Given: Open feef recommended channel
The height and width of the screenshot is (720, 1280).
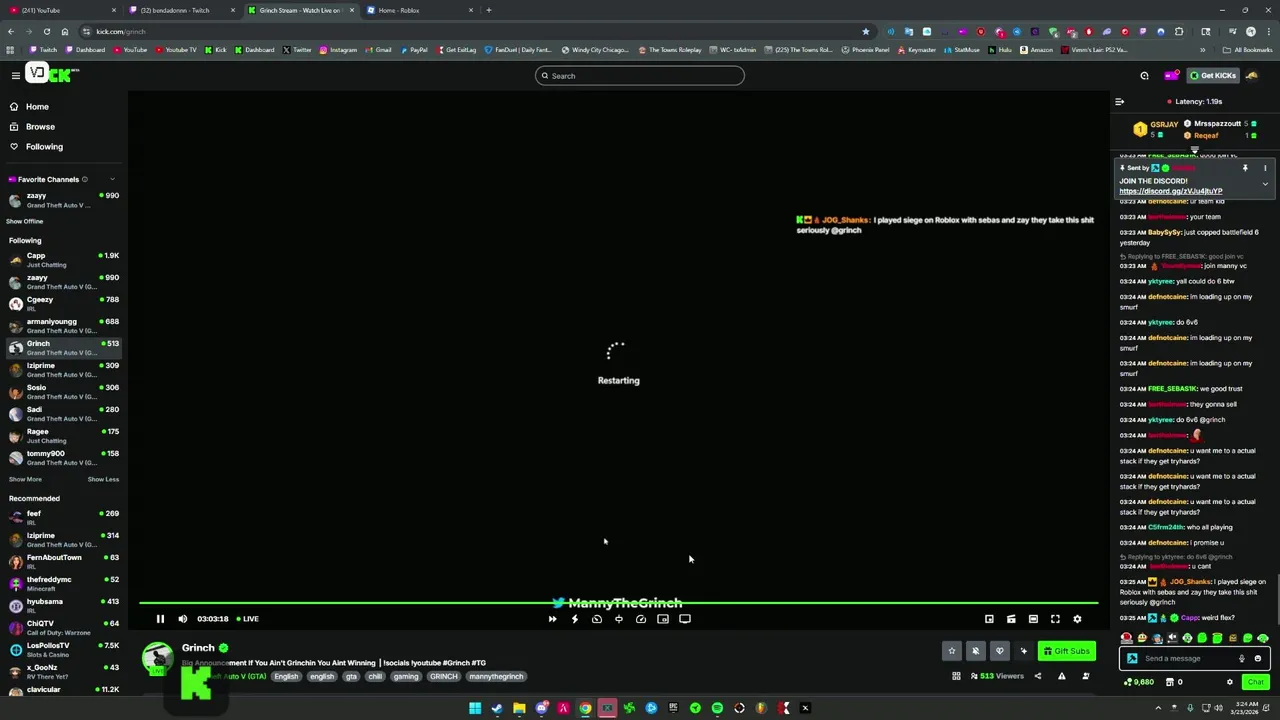Looking at the screenshot, I should tap(64, 518).
